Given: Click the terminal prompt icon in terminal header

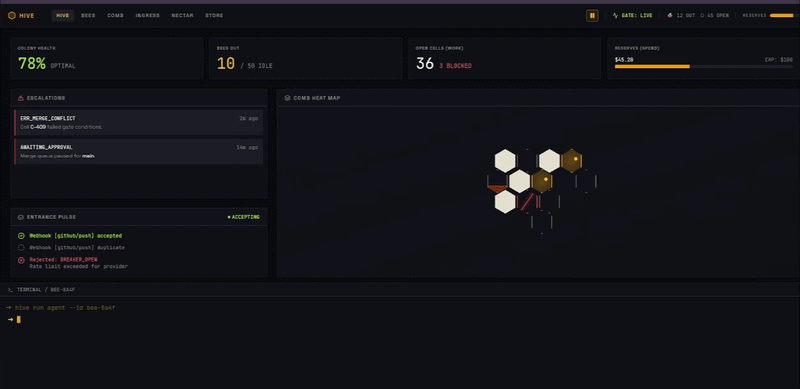Looking at the screenshot, I should click(x=10, y=289).
